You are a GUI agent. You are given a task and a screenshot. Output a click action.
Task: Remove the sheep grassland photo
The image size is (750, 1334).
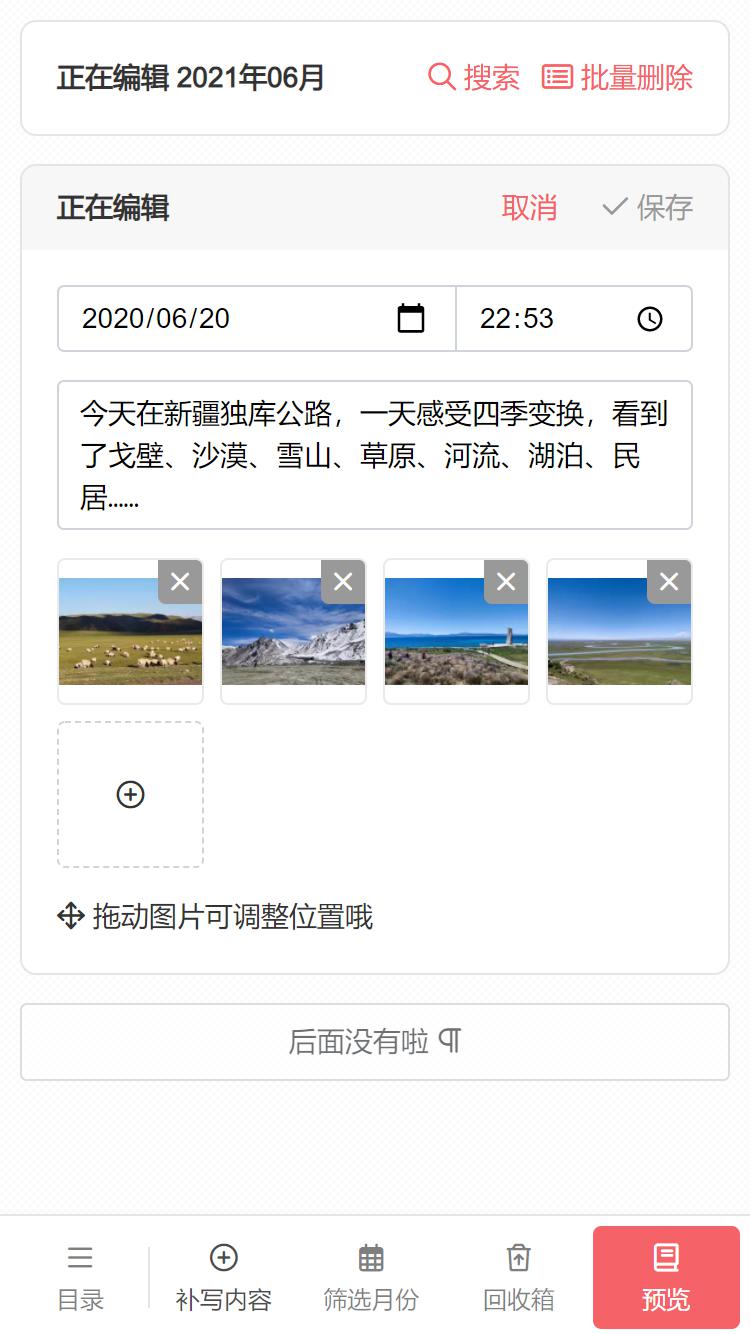(180, 582)
